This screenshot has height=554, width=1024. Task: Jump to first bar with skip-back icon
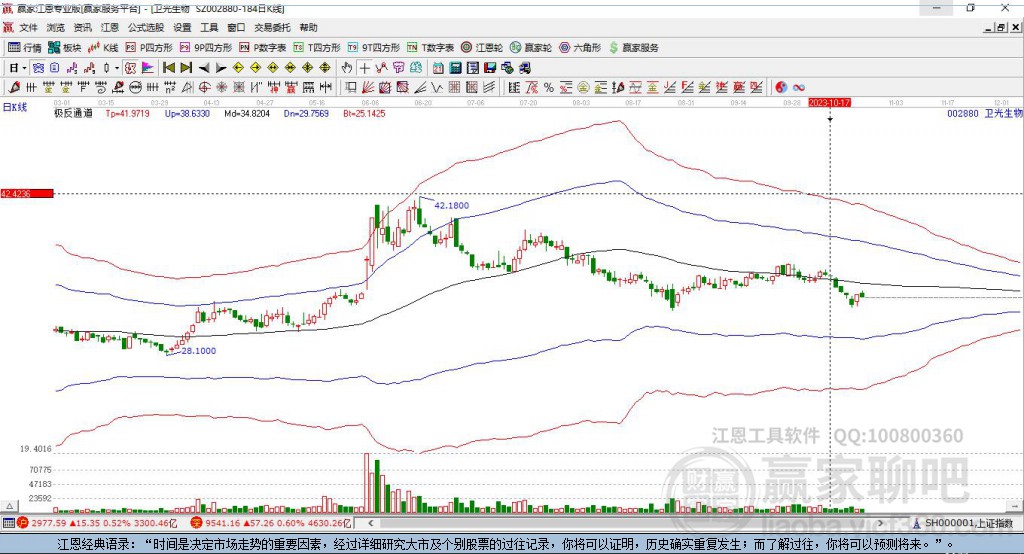[x=168, y=68]
